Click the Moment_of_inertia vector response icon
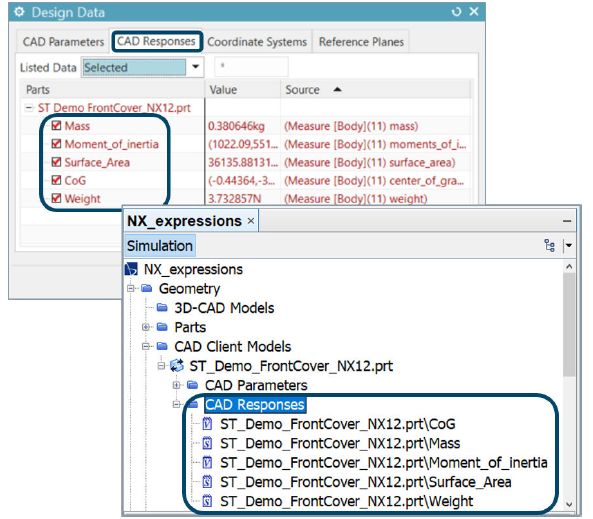Image resolution: width=593 pixels, height=519 pixels. pyautogui.click(x=207, y=462)
